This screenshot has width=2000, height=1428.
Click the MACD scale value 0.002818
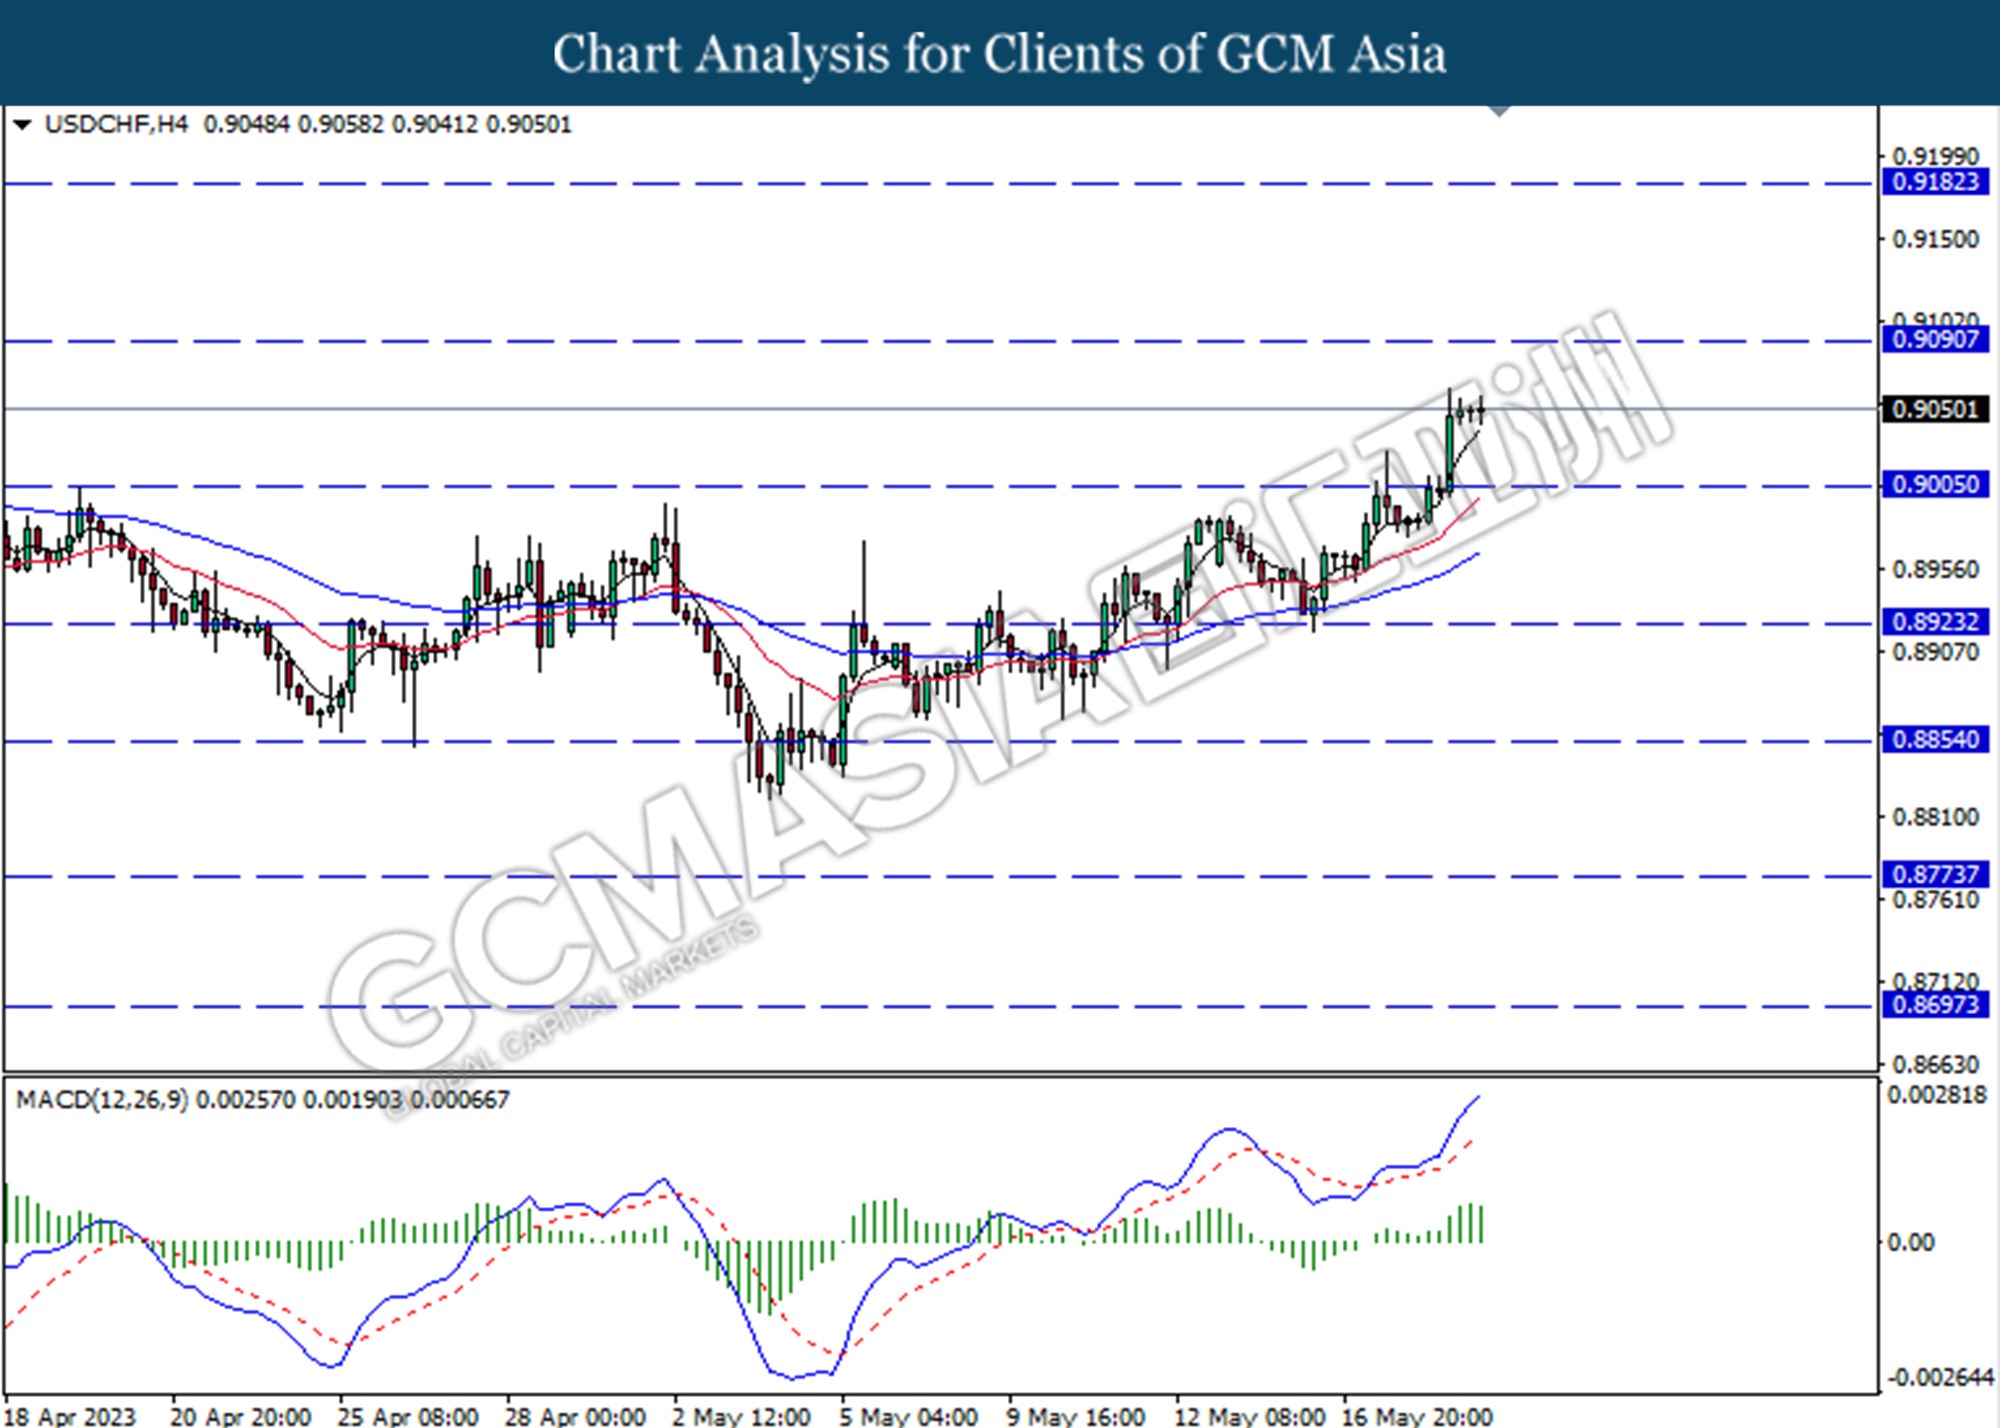[1937, 1096]
